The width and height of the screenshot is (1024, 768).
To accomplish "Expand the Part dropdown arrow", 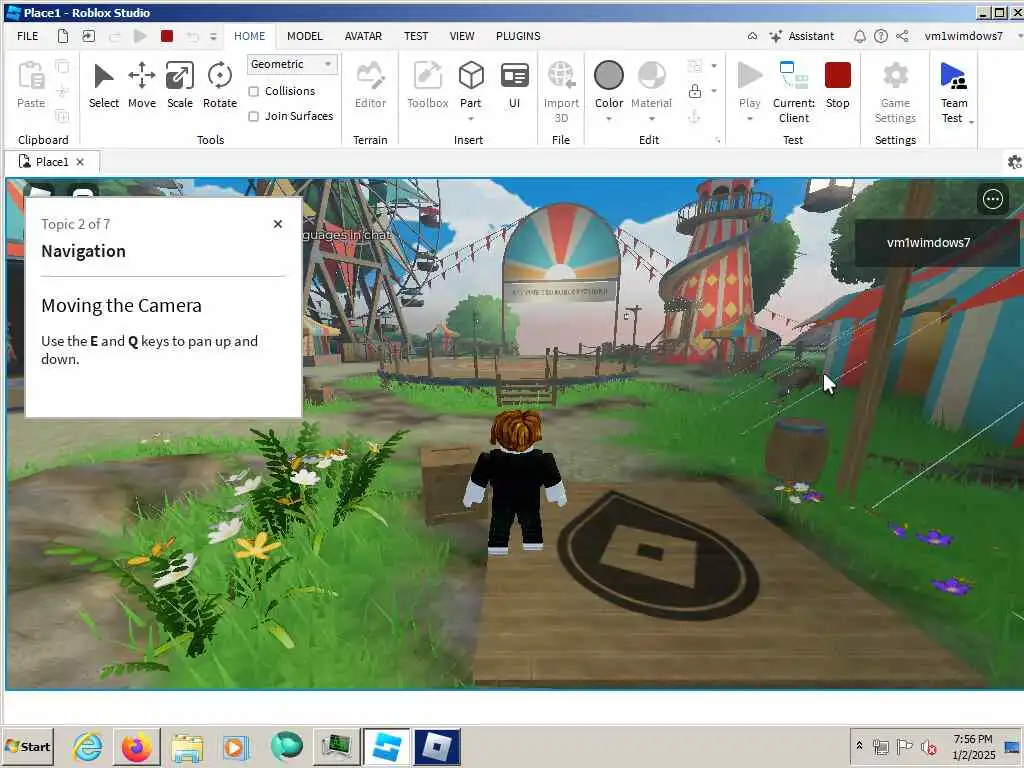I will (470, 119).
